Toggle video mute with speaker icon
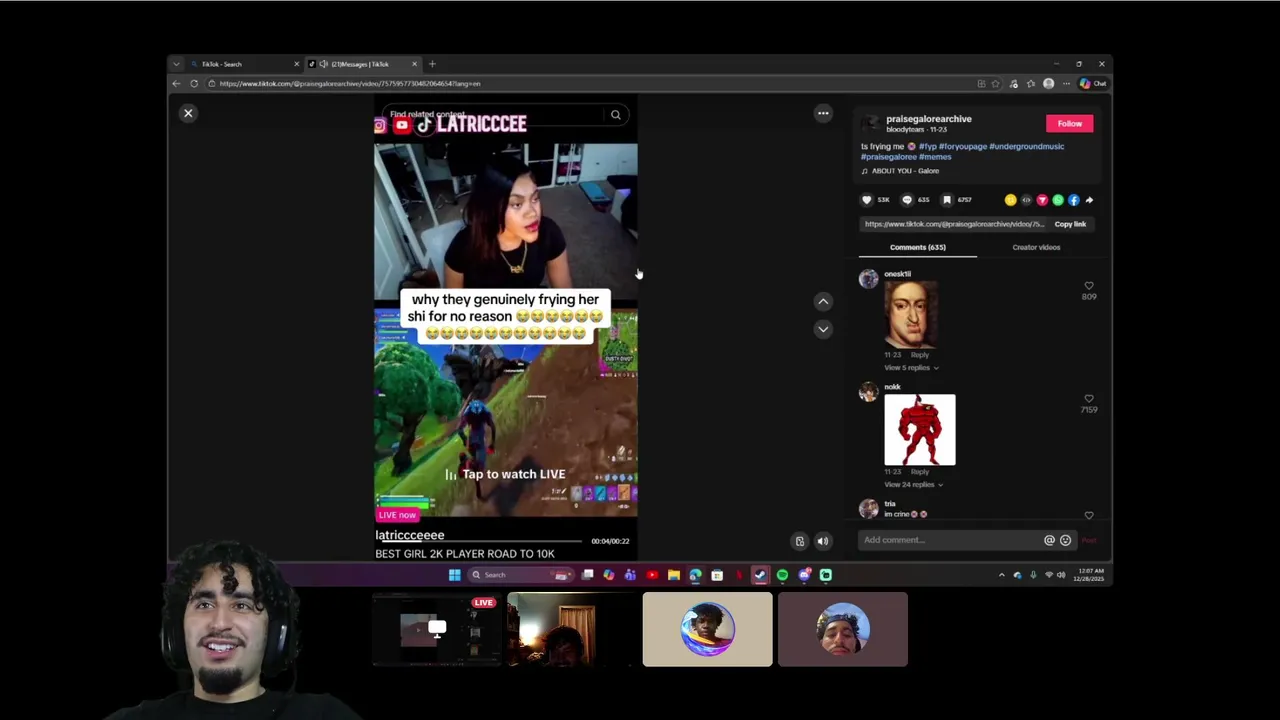The width and height of the screenshot is (1280, 720). tap(823, 541)
